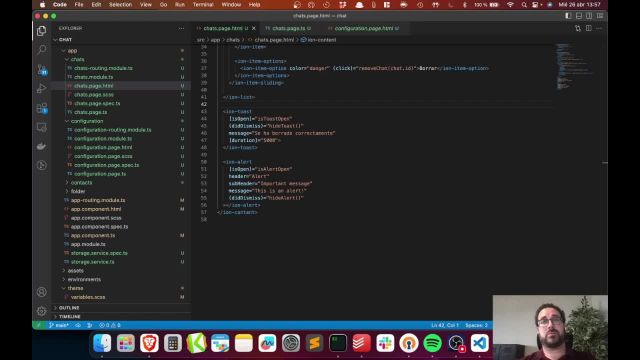Switch to the chats.page.ts tab
Screen dimensions: 640x360
point(288,28)
